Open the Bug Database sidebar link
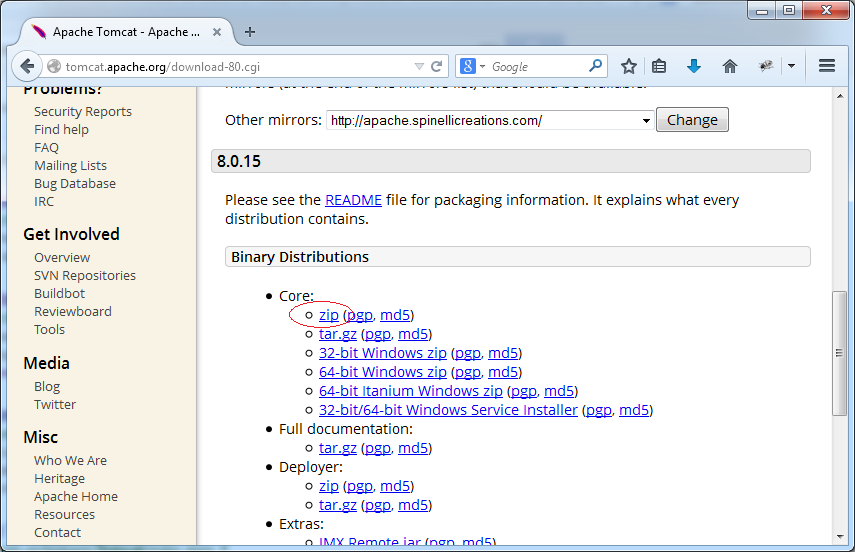Image resolution: width=855 pixels, height=552 pixels. coord(75,184)
